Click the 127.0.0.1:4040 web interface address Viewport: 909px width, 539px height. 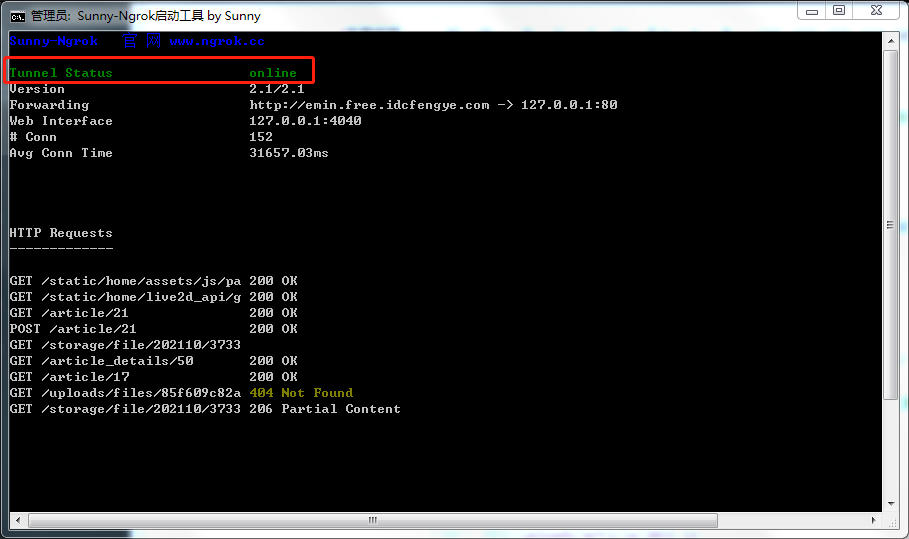coord(305,121)
